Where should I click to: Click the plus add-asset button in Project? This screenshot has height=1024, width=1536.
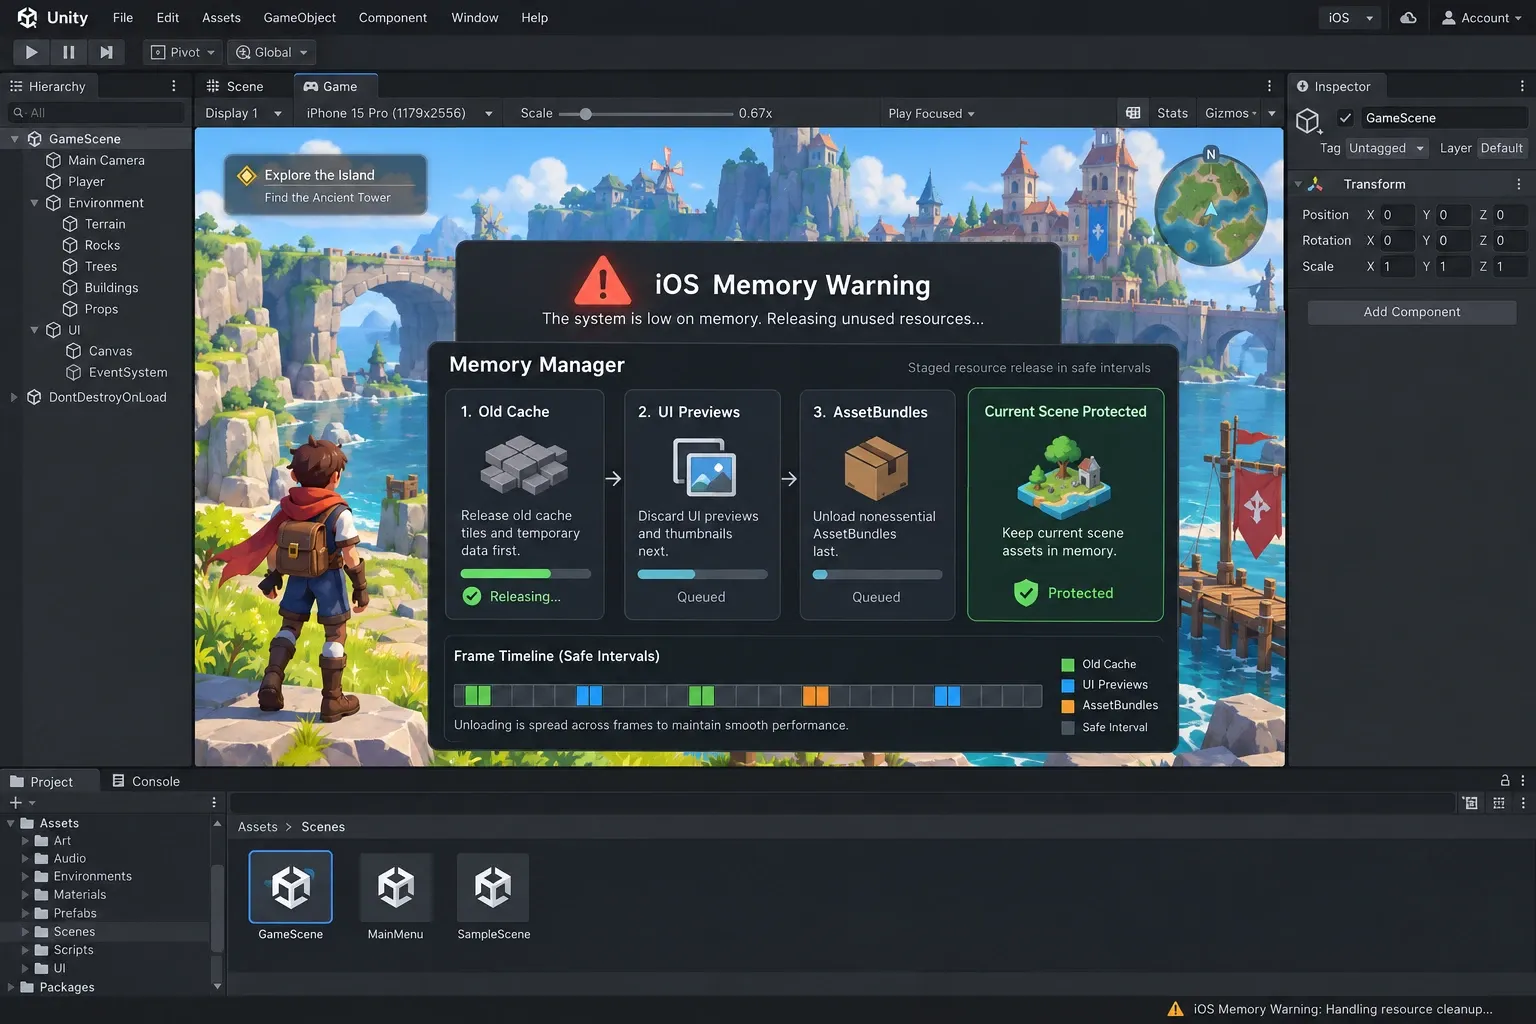(x=16, y=802)
